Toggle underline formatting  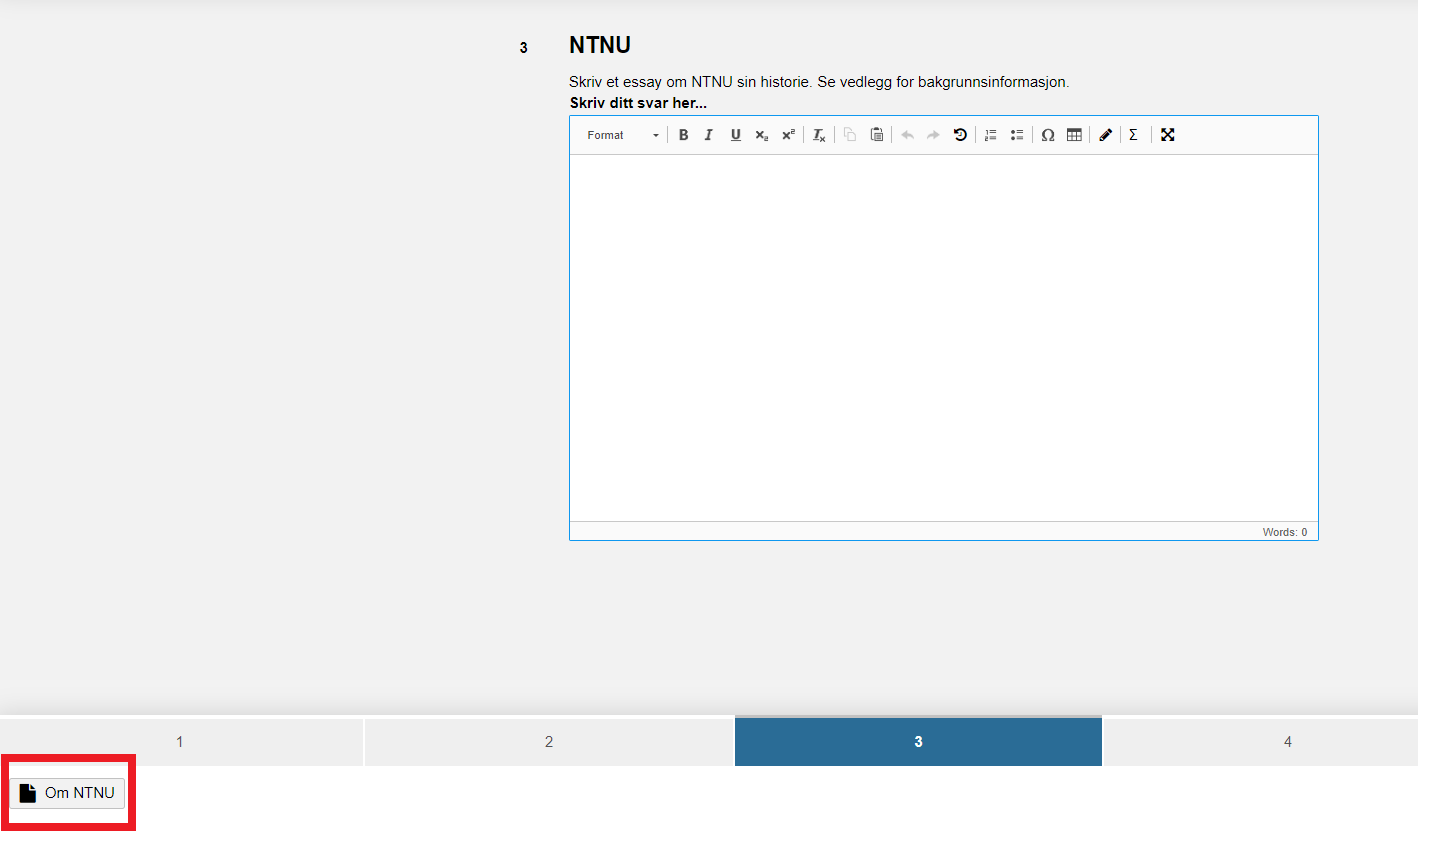point(736,135)
